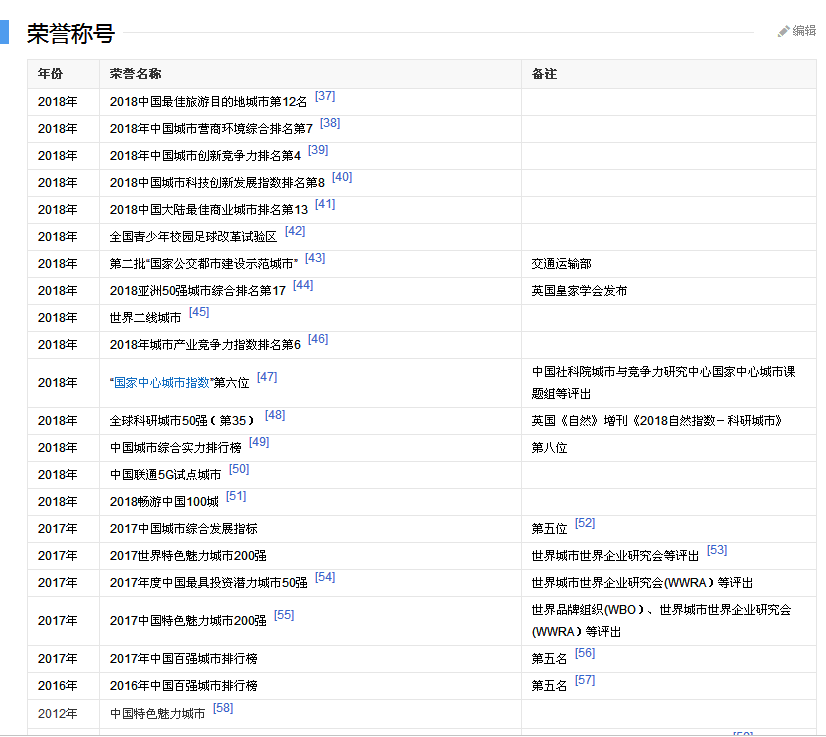Select the 荣誉称号 section heading
The height and width of the screenshot is (737, 826).
pos(71,33)
